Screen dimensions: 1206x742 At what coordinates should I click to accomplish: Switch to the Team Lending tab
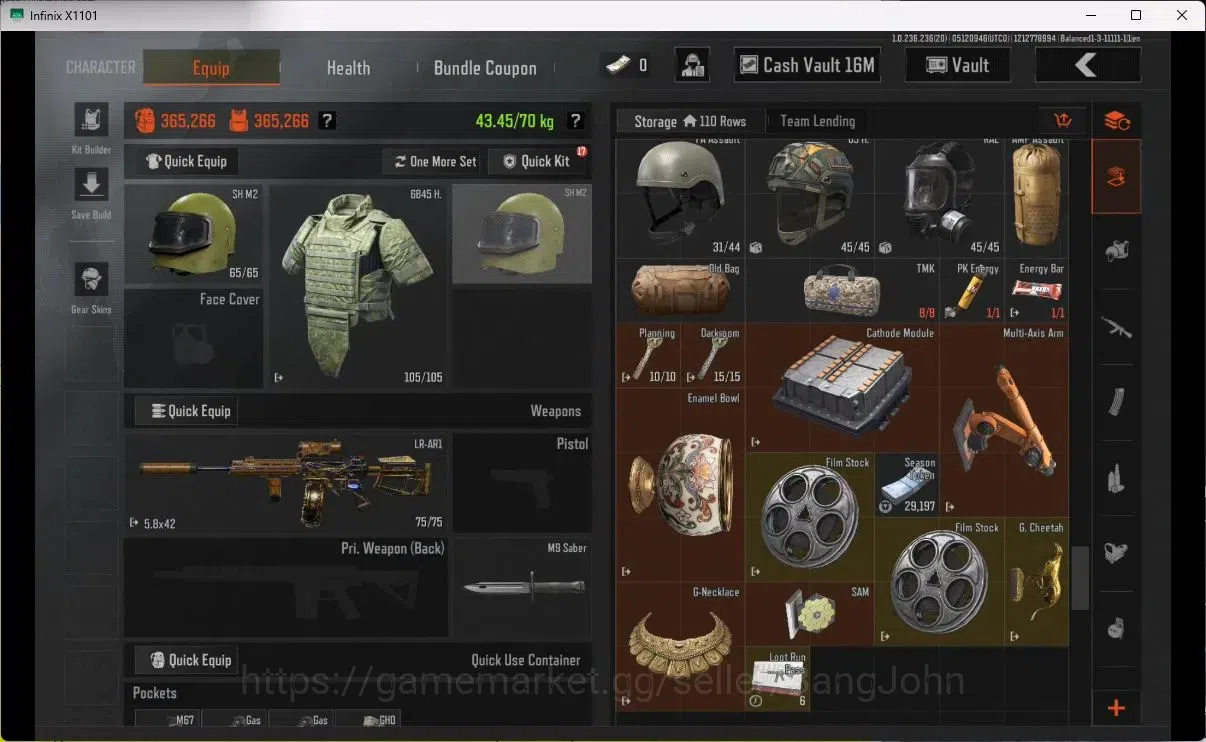coord(817,121)
